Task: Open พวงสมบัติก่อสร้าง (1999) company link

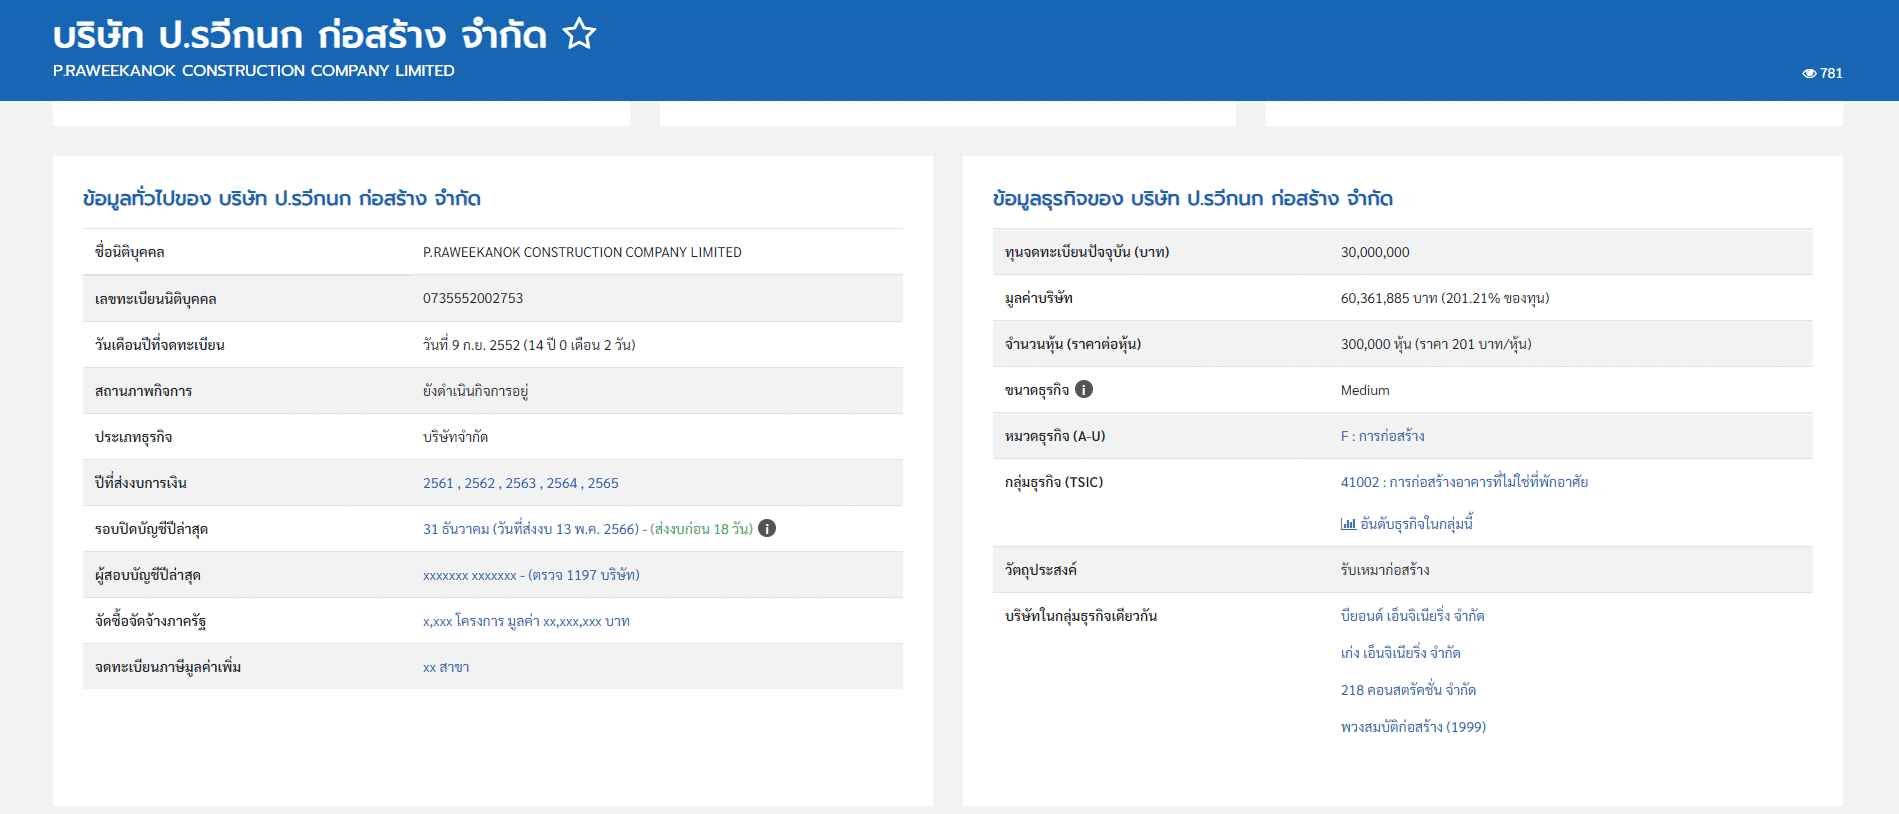Action: click(1413, 727)
